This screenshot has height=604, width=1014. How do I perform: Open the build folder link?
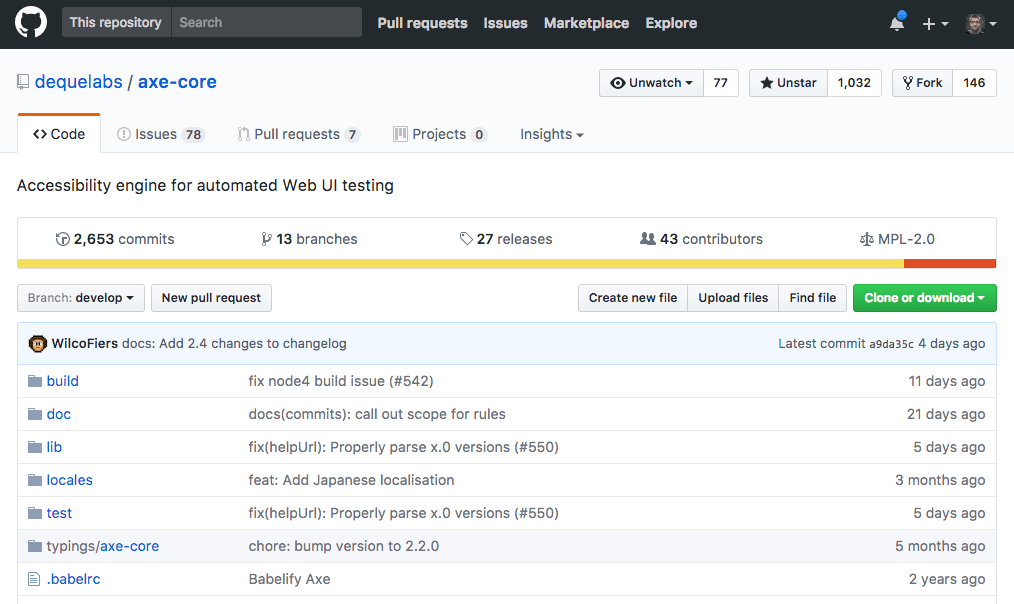click(x=63, y=381)
